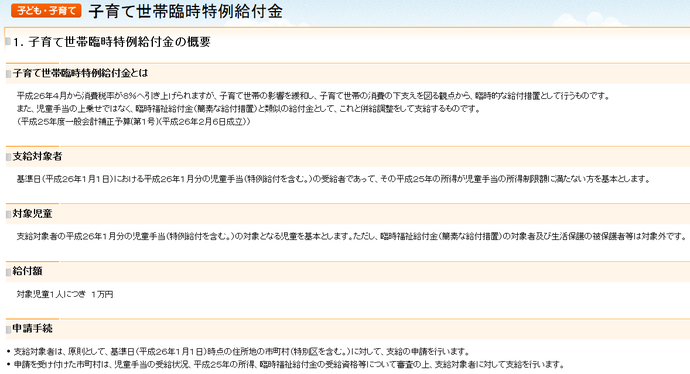
Task: Click the 給付額 section heading
Action: click(x=27, y=271)
